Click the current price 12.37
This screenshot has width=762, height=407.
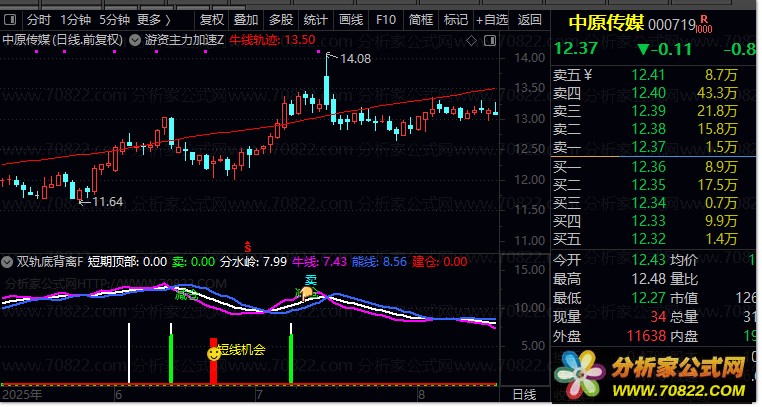click(576, 49)
